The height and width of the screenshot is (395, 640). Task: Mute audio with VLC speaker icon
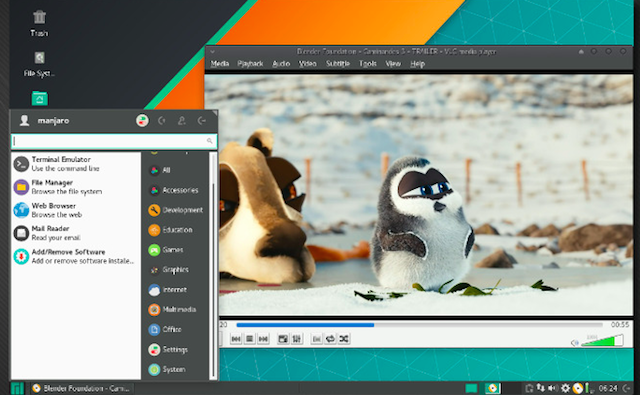[x=575, y=343]
